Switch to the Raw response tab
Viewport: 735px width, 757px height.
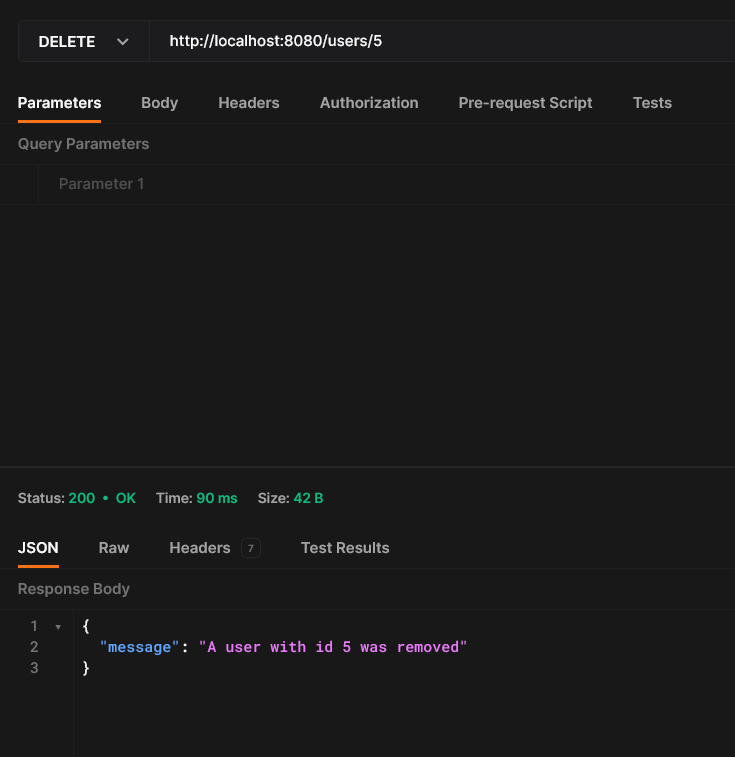tap(114, 548)
